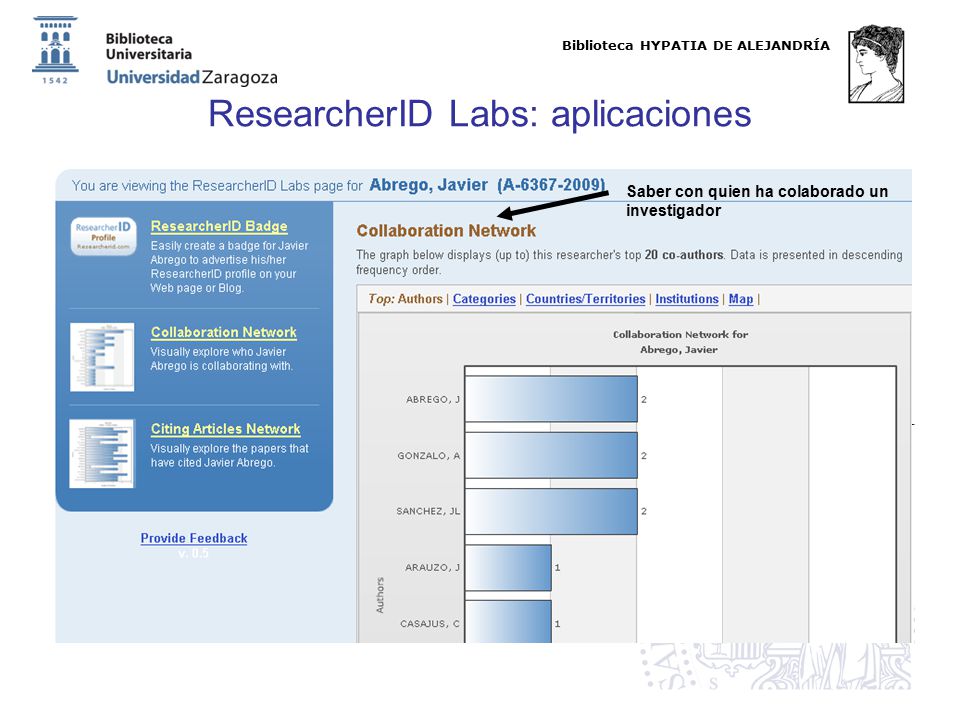Click the Provide Feedback link
This screenshot has height=720, width=960.
point(194,538)
